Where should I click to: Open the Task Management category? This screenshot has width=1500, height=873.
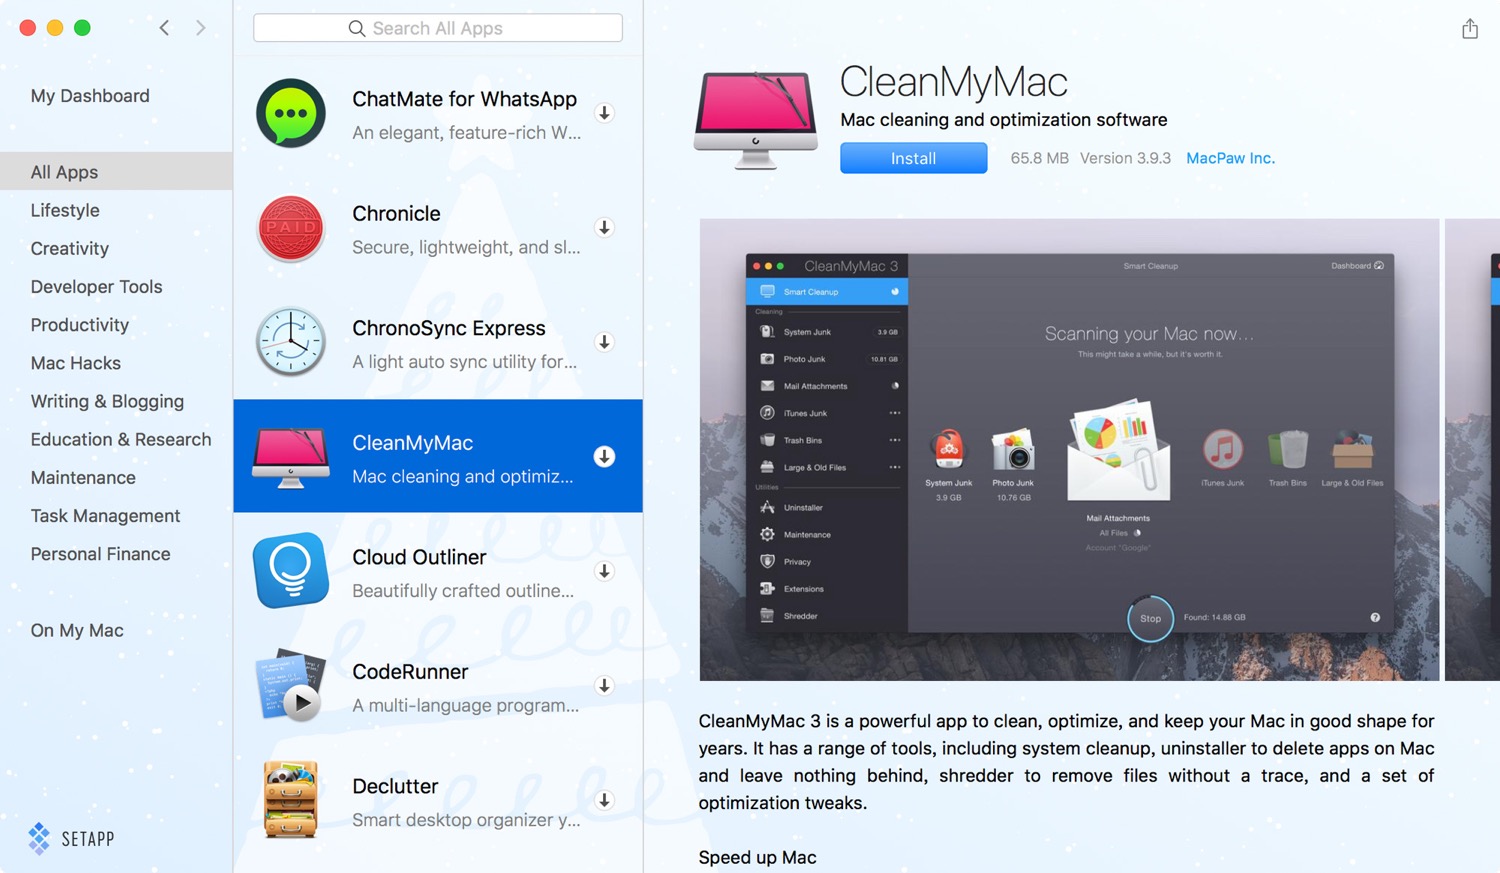pyautogui.click(x=105, y=516)
